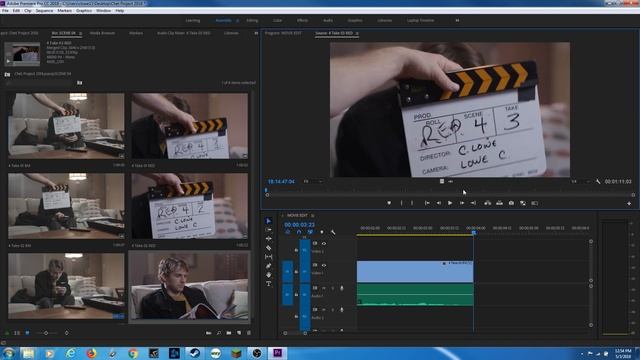Toggle the V1 source patching button
Image resolution: width=640 pixels, height=360 pixels.
point(287,272)
